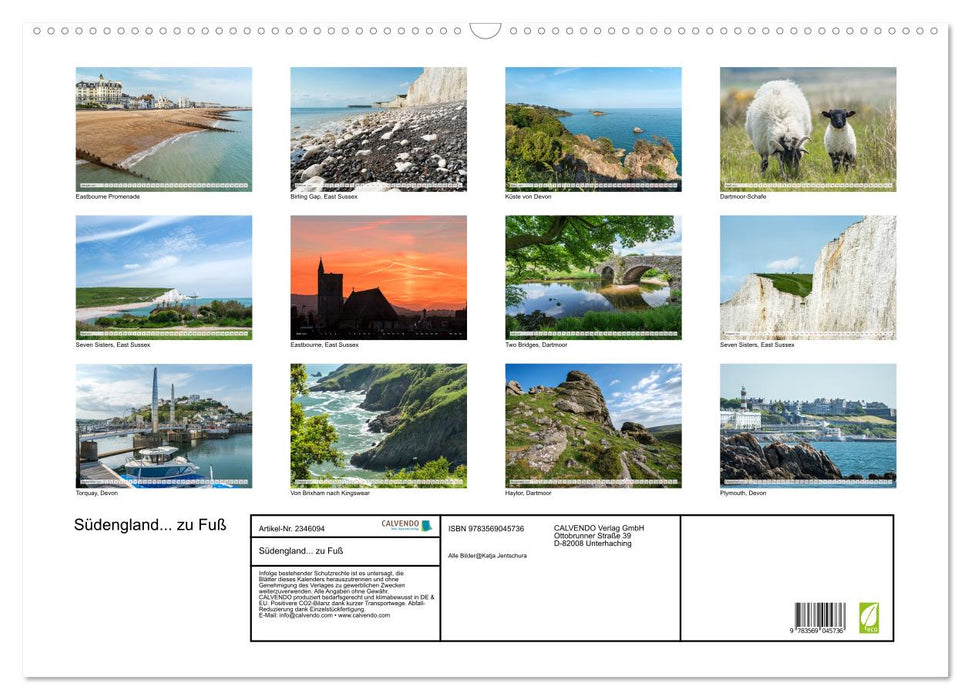Click the Eastbourne sunset church photo

click(x=378, y=278)
